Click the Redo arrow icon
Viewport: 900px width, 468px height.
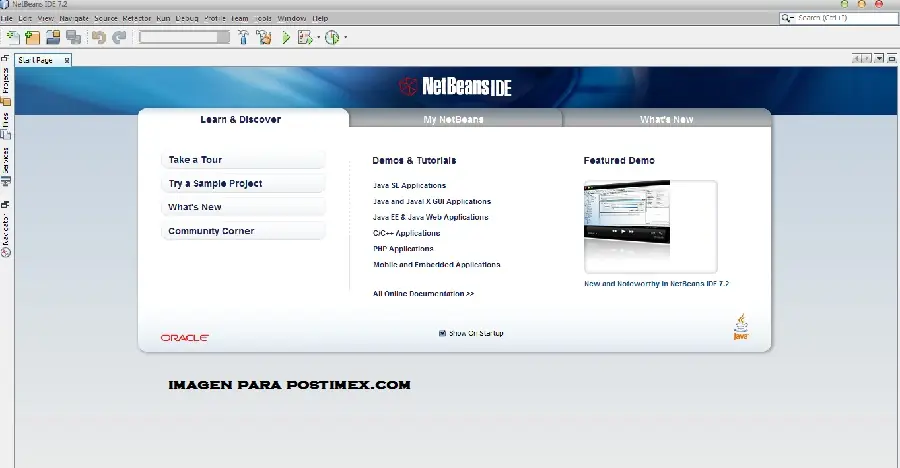coord(119,37)
